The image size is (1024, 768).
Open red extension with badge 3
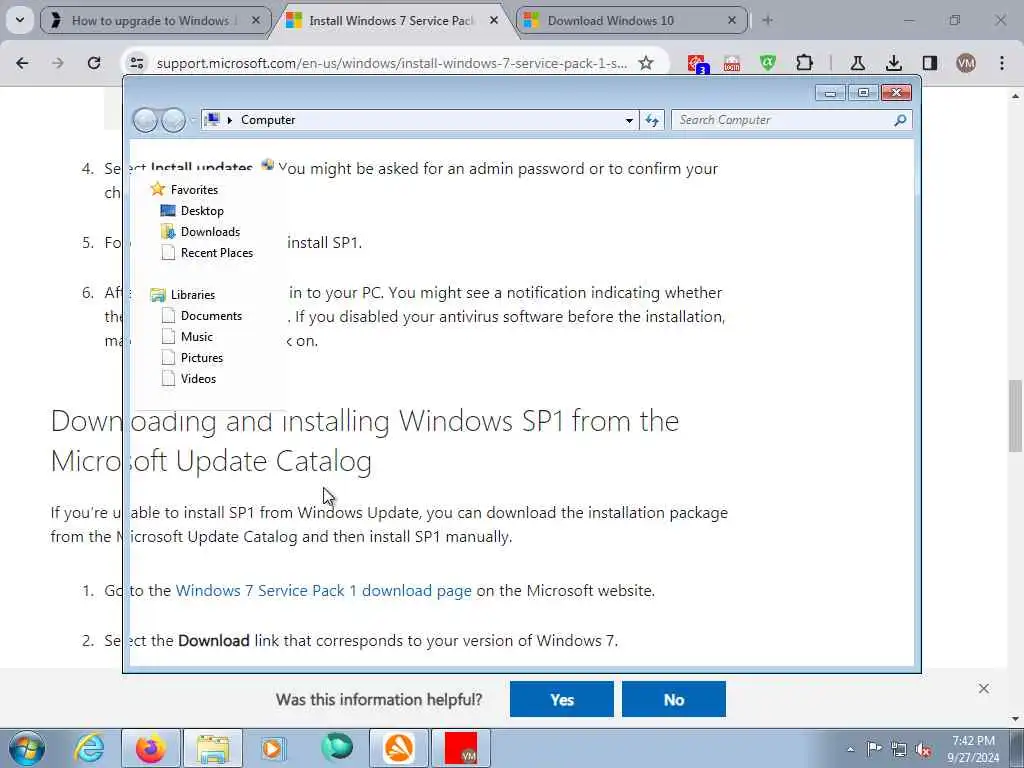(x=697, y=63)
